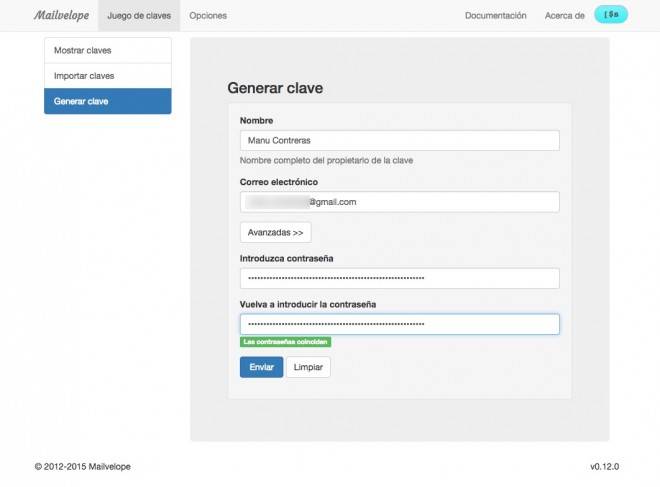Image resolution: width=660 pixels, height=487 pixels.
Task: Click the © 2012-2015 Mailvelope footer text
Action: (x=82, y=466)
